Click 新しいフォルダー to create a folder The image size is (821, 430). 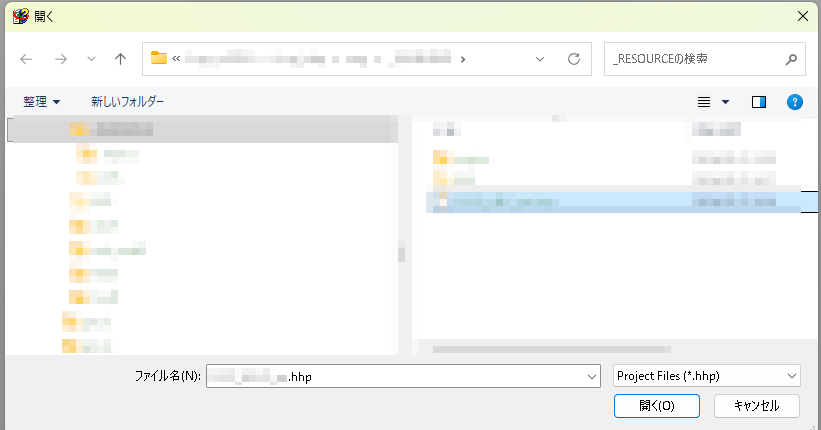point(127,102)
